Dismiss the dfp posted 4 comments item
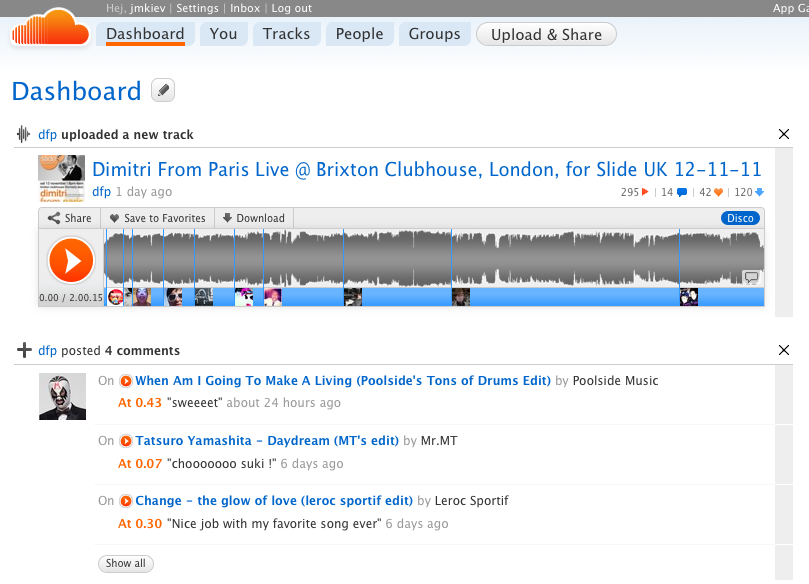The height and width of the screenshot is (584, 809). 784,350
